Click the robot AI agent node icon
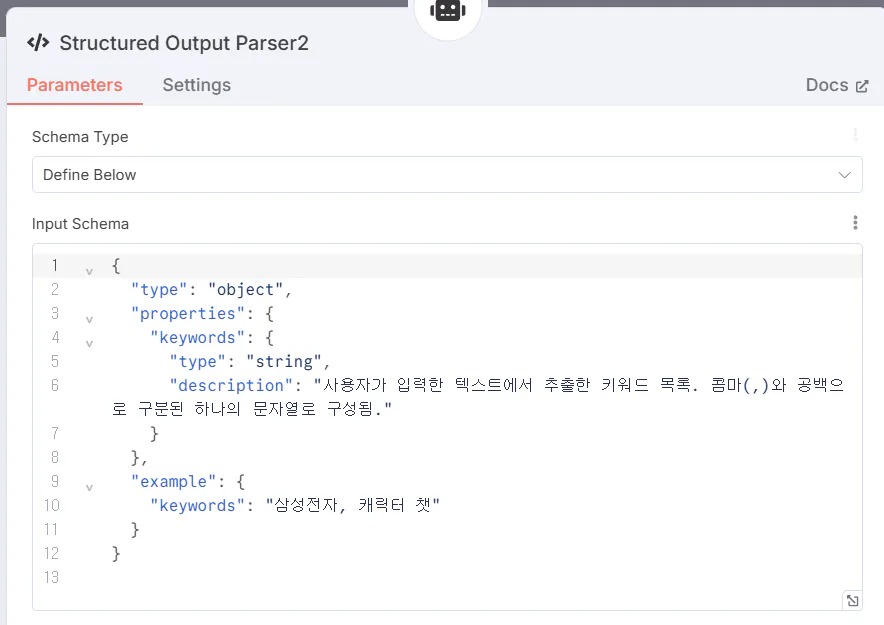Screen dimensions: 884x625 (447, 11)
